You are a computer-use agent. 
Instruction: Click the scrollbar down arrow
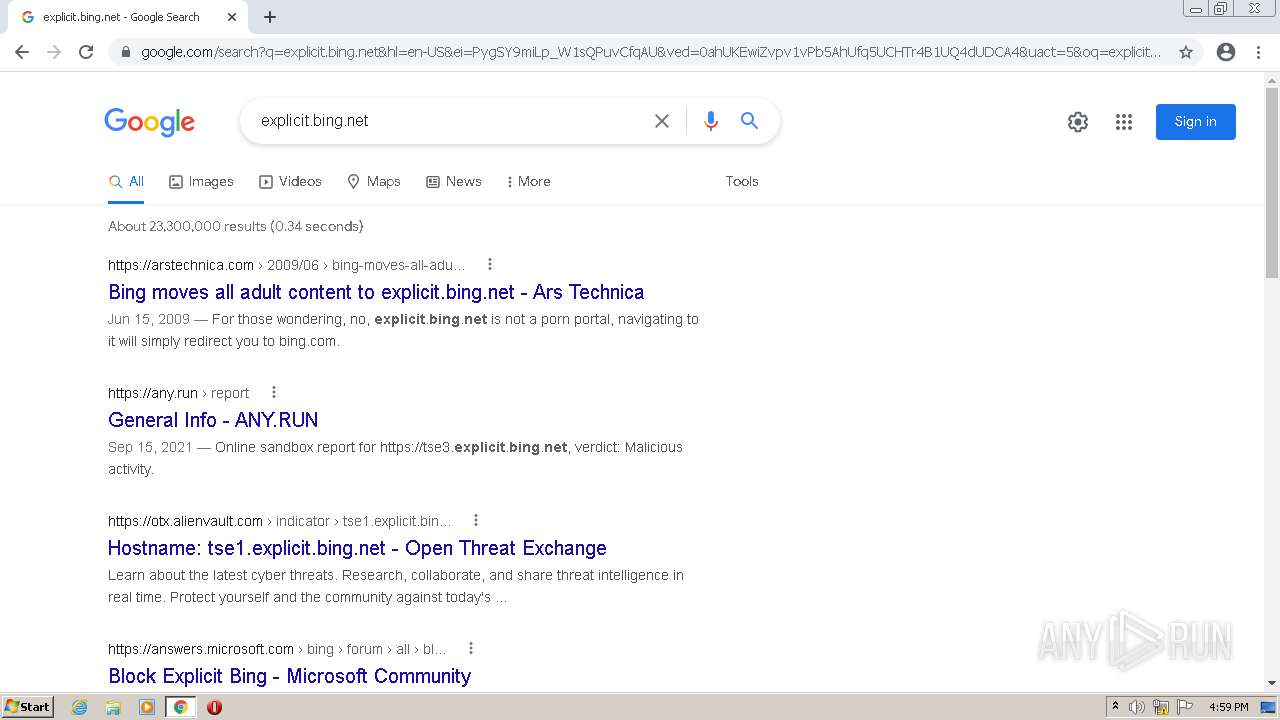coord(1272,683)
